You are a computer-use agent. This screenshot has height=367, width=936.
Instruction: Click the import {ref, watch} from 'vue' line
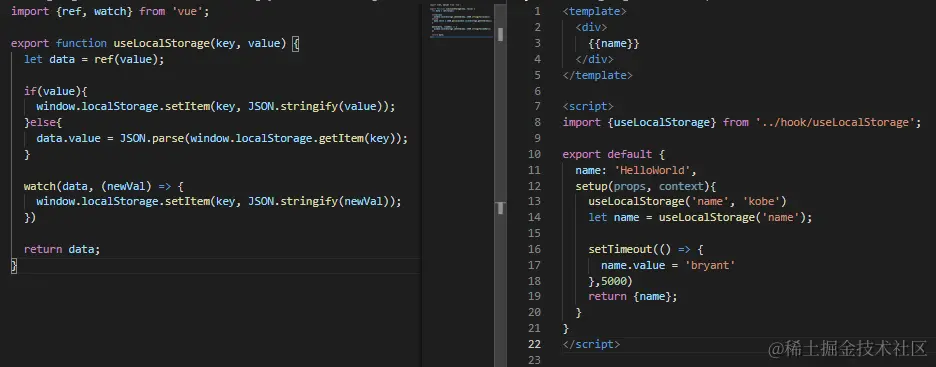[x=110, y=11]
